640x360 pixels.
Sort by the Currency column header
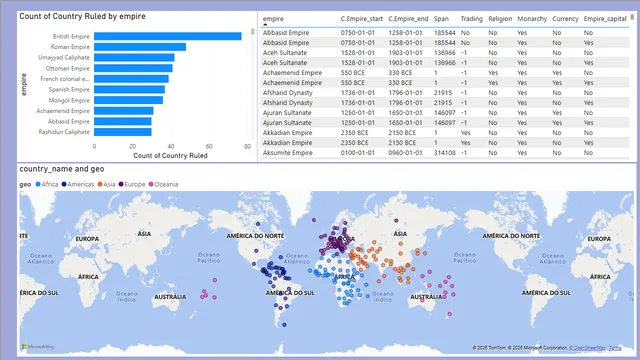tap(565, 19)
